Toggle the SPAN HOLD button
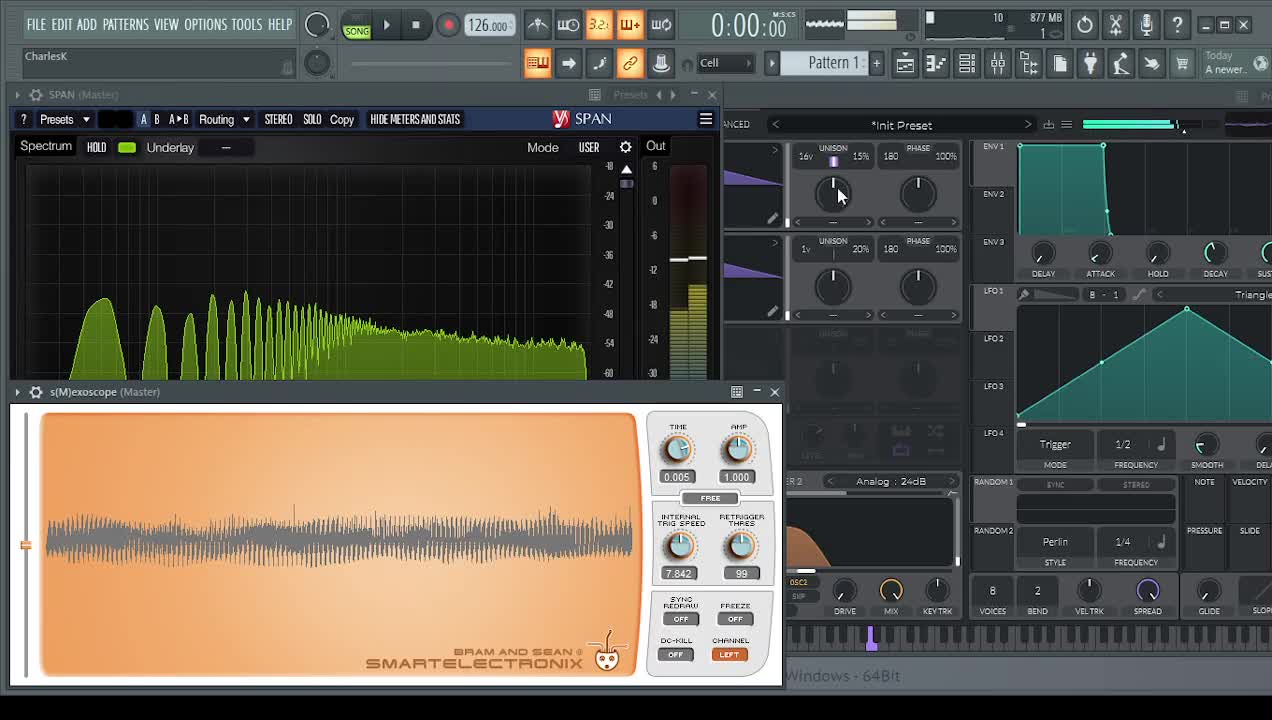 pos(96,147)
